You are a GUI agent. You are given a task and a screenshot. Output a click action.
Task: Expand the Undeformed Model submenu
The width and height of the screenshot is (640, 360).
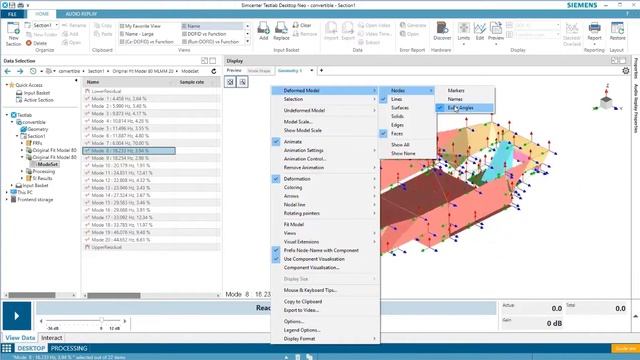tap(325, 110)
